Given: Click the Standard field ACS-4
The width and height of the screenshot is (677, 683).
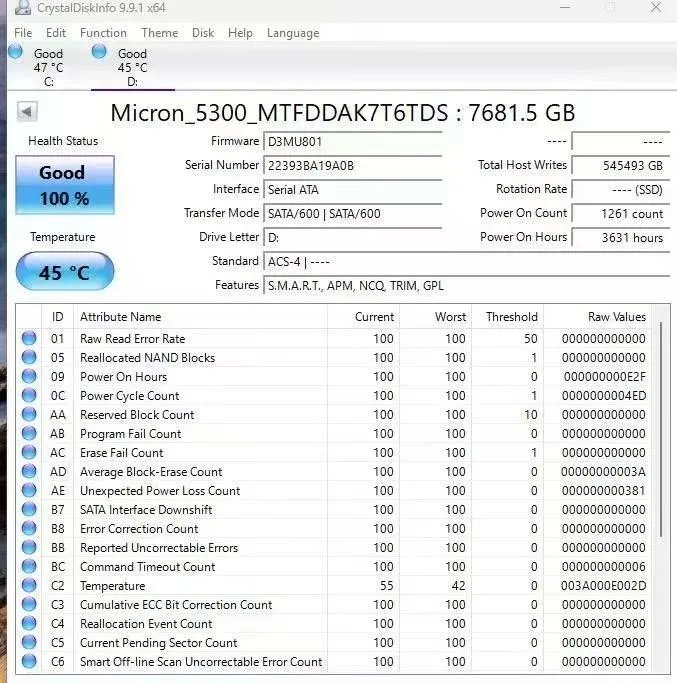Looking at the screenshot, I should coord(467,261).
